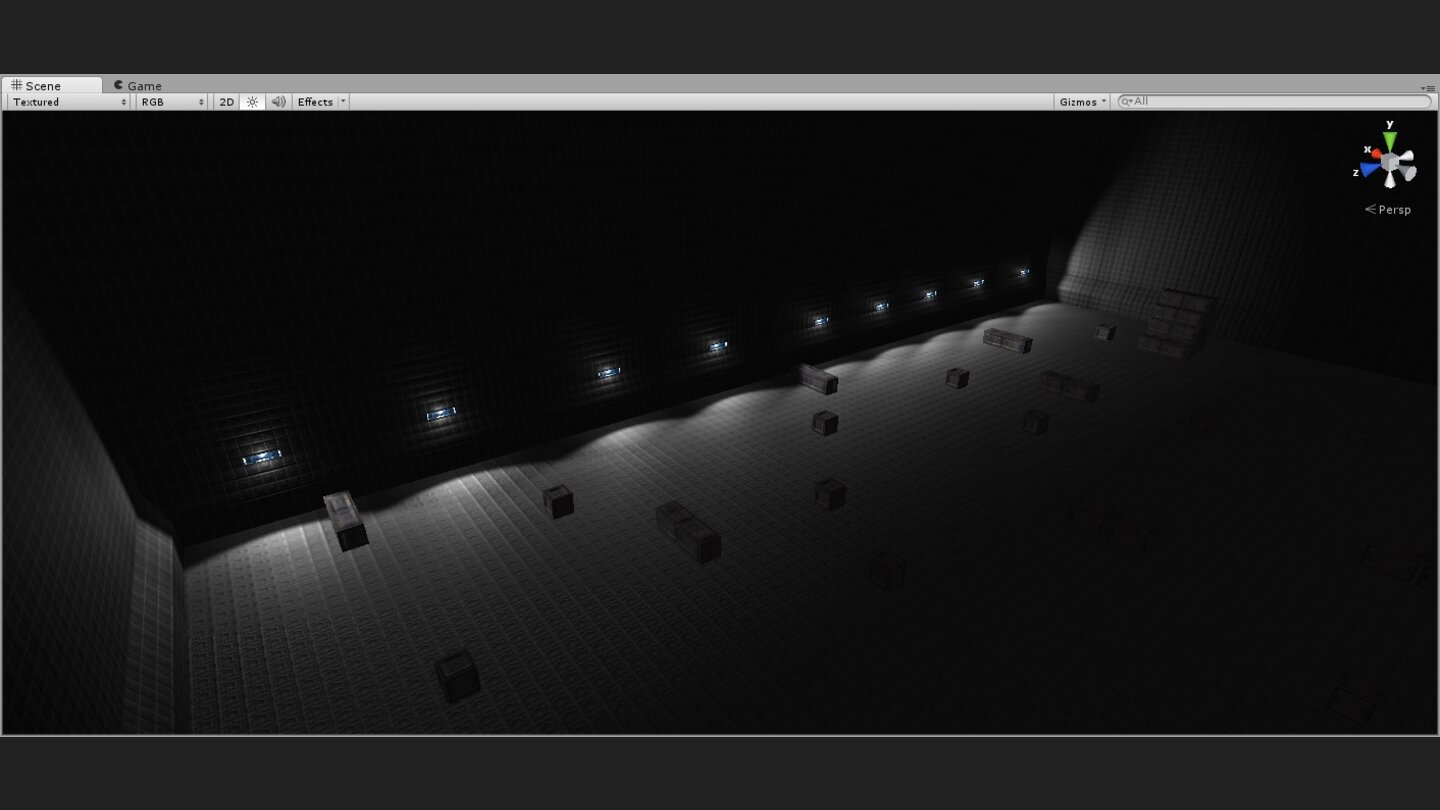1440x810 pixels.
Task: Click the gizmo center cube
Action: 1390,163
